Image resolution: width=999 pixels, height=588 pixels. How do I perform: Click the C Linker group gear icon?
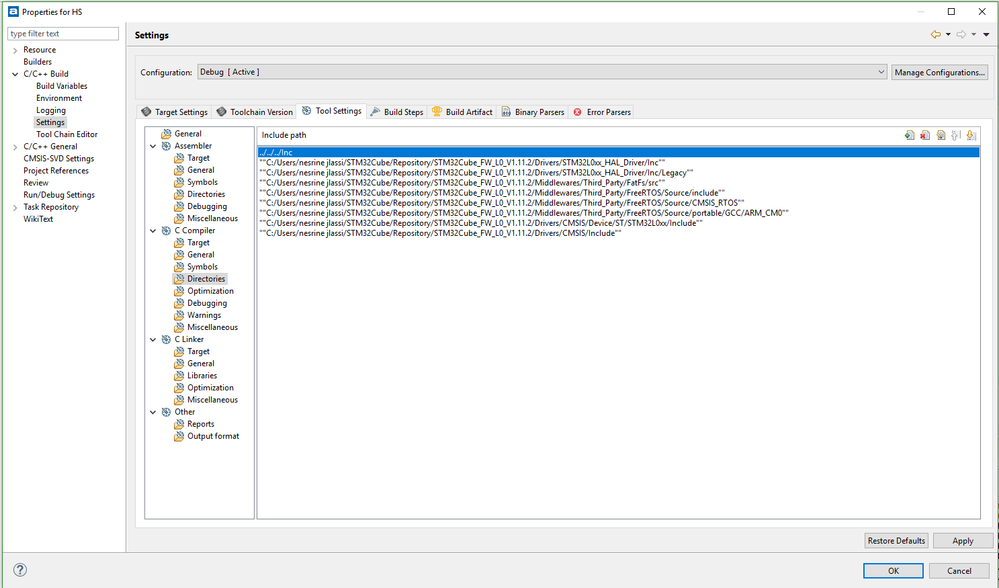coord(166,340)
